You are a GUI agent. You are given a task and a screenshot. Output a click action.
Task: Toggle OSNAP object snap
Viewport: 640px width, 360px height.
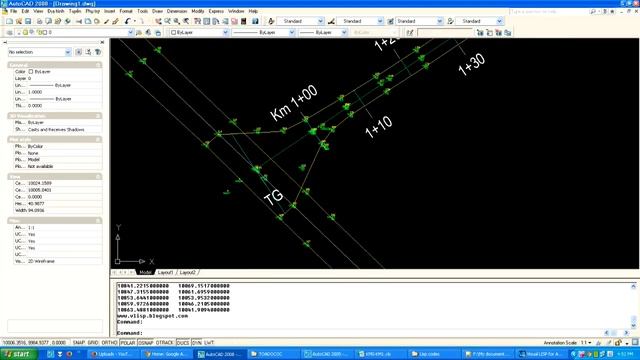146,343
